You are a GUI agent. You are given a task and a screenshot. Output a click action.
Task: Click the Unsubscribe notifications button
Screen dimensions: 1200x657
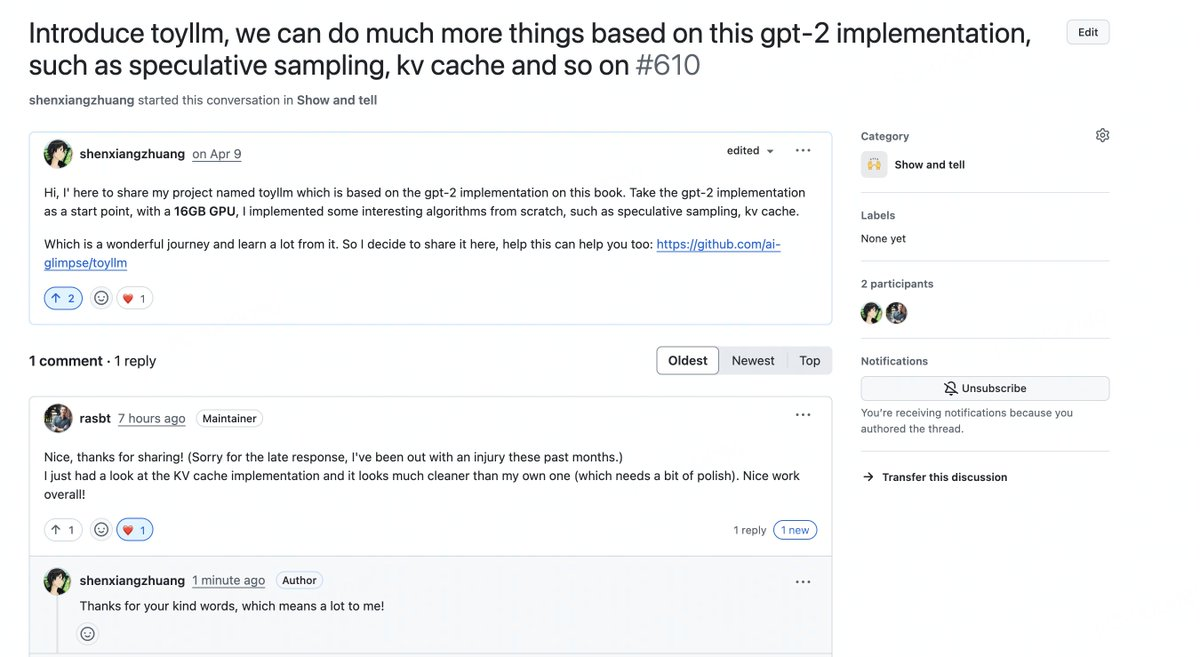click(x=984, y=388)
